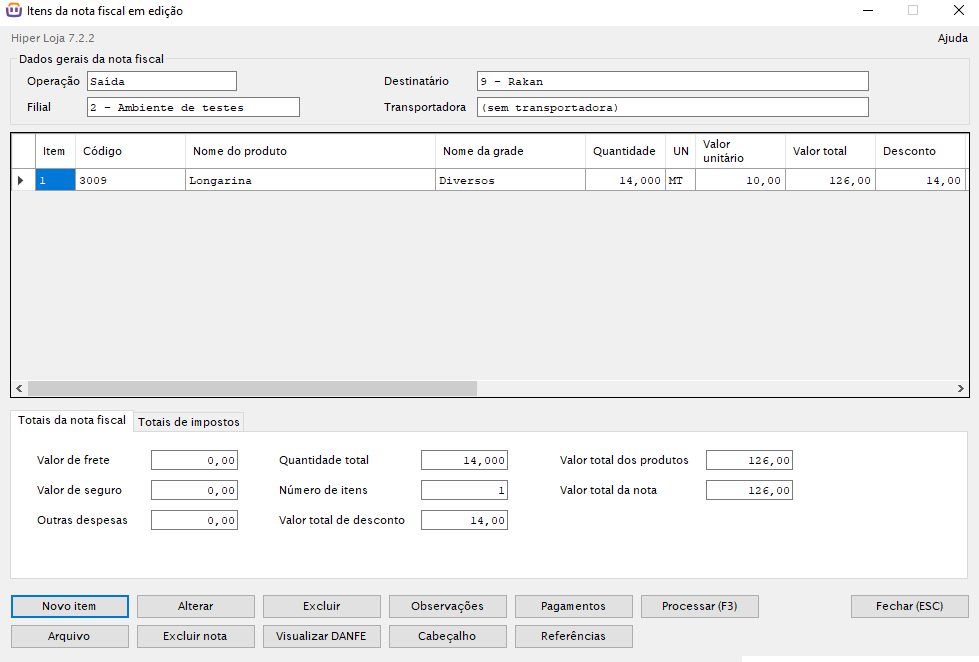Delete the invoice with Excluir nota

click(195, 636)
